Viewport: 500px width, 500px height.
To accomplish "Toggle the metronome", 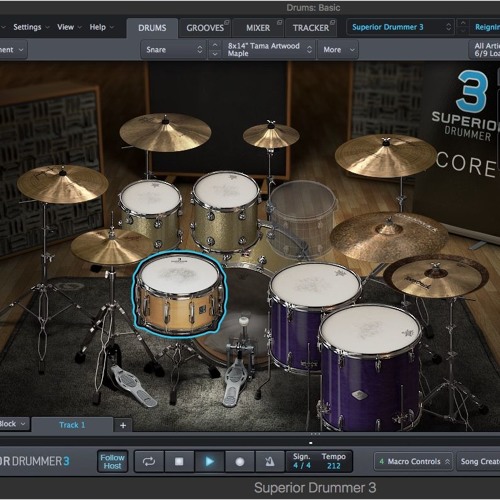I will (270, 462).
